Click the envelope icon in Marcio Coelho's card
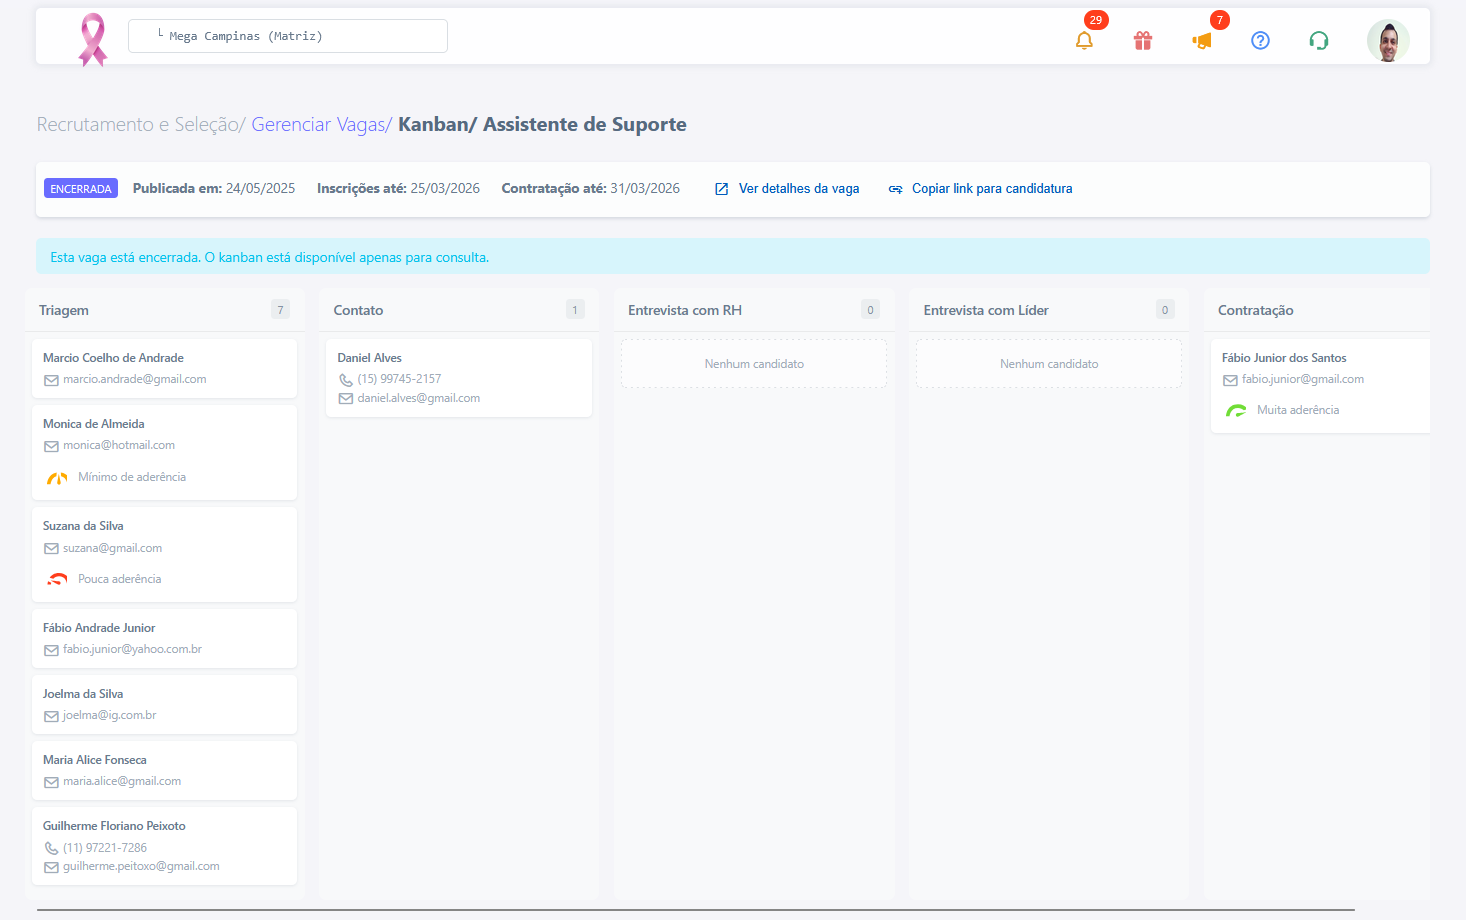This screenshot has height=920, width=1466. point(51,380)
